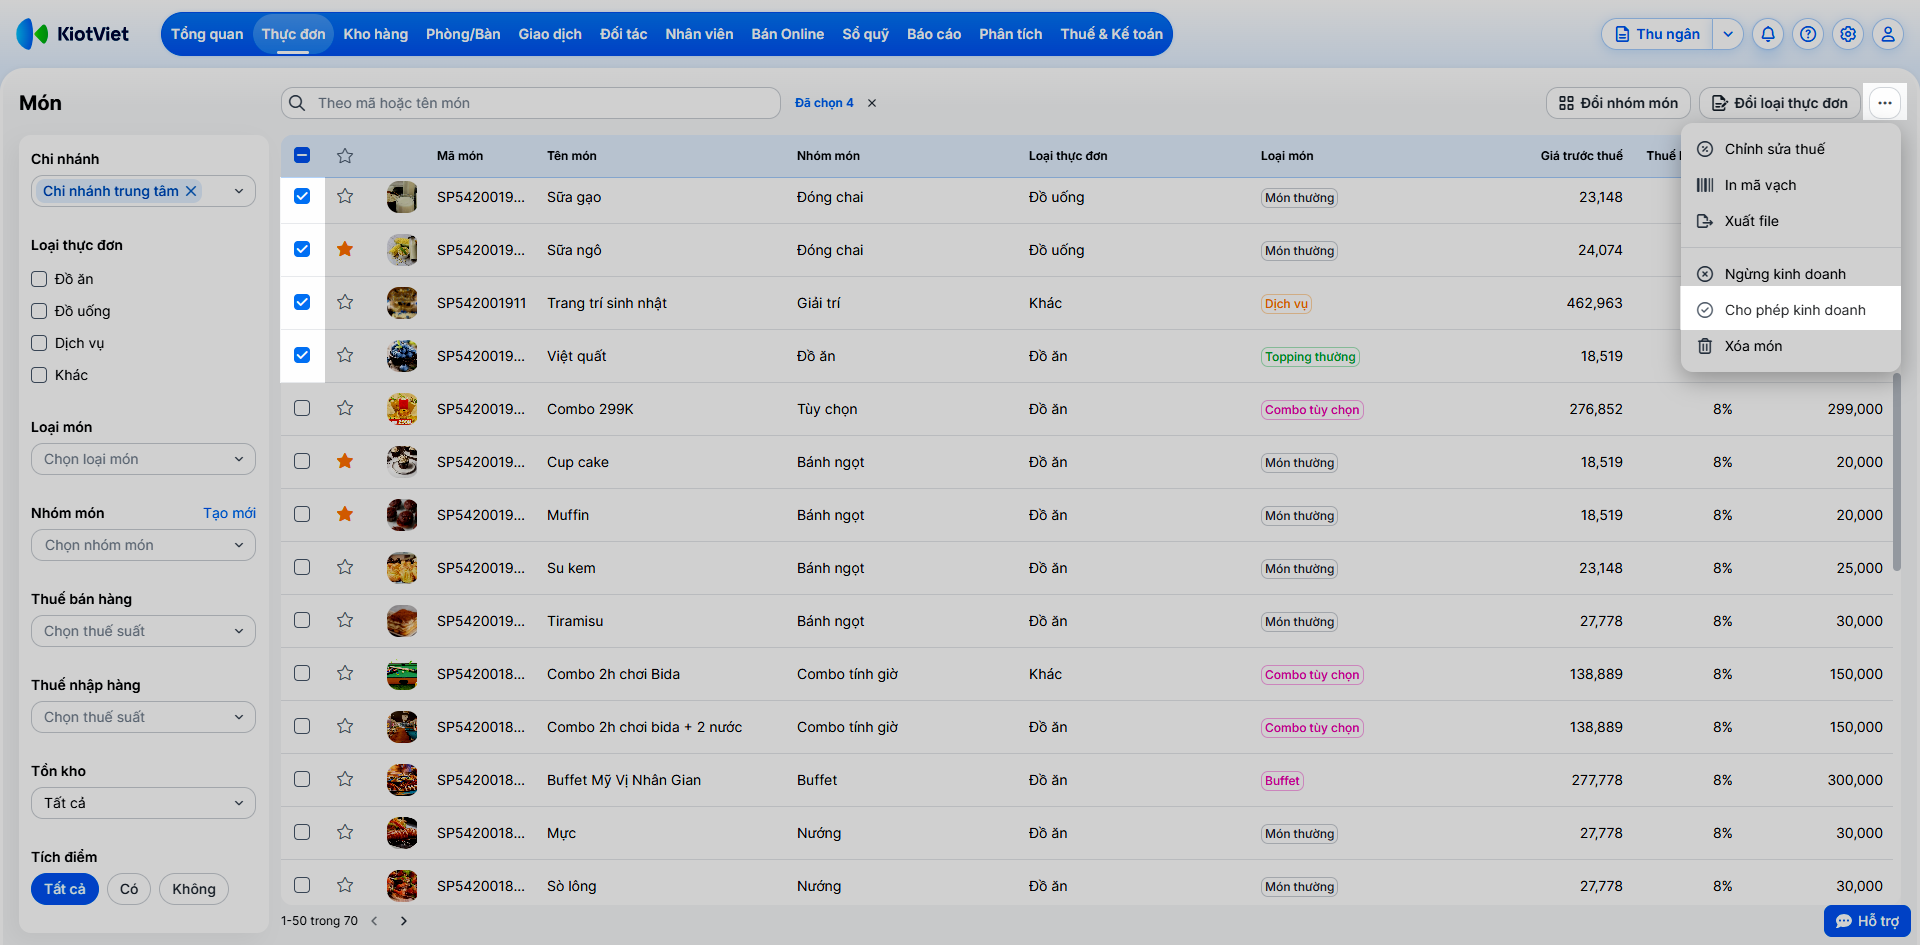Open the Kho hàng tab
Screen dimensions: 1920x945
[x=376, y=34]
